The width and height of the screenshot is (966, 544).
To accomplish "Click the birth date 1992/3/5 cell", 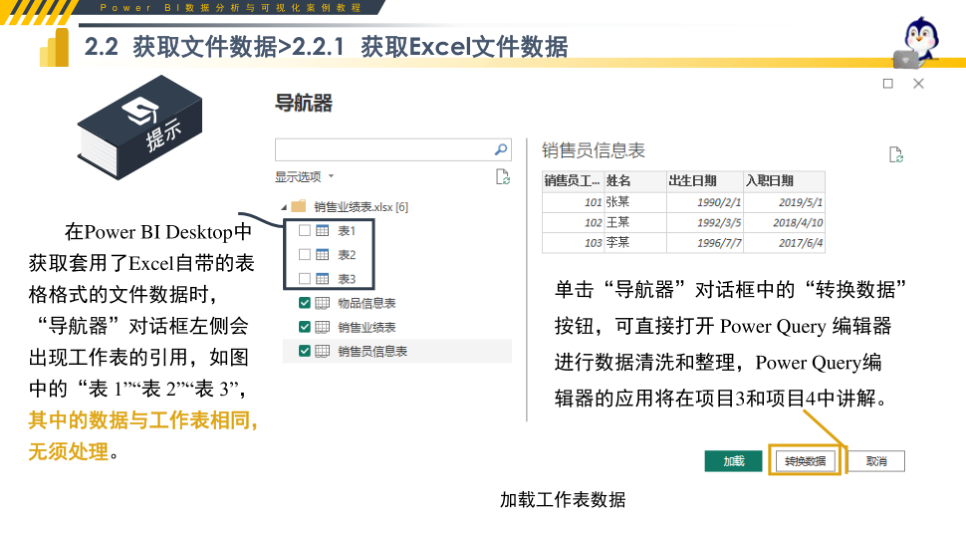I will pyautogui.click(x=705, y=222).
